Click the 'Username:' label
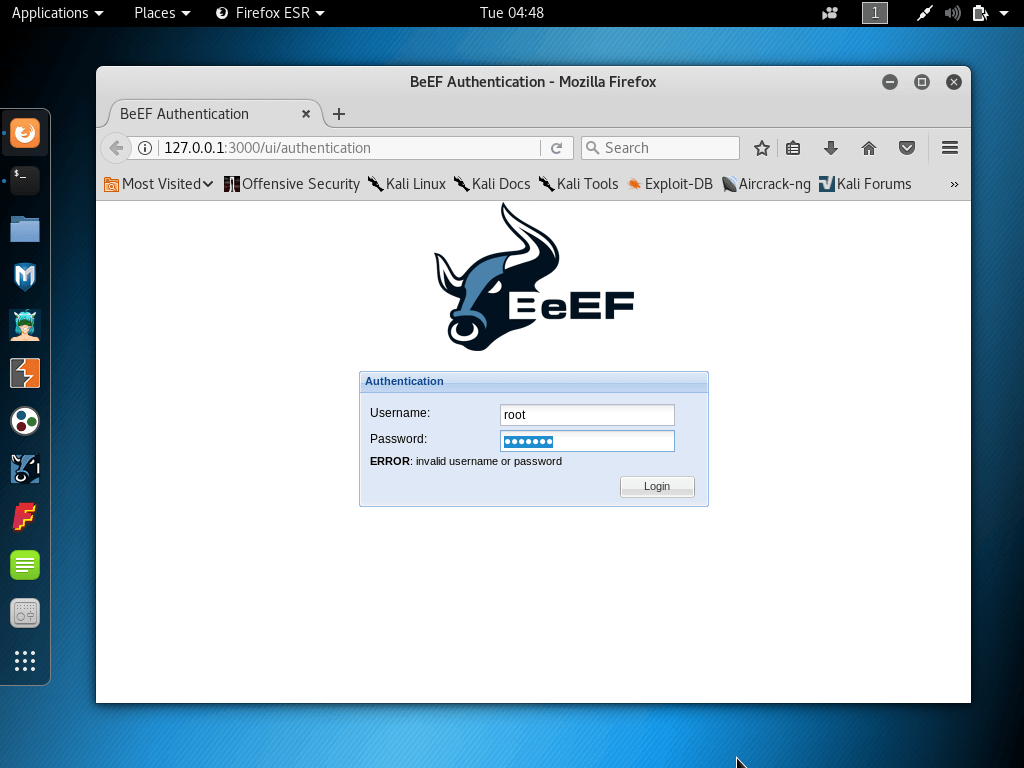1024x768 pixels. click(400, 413)
